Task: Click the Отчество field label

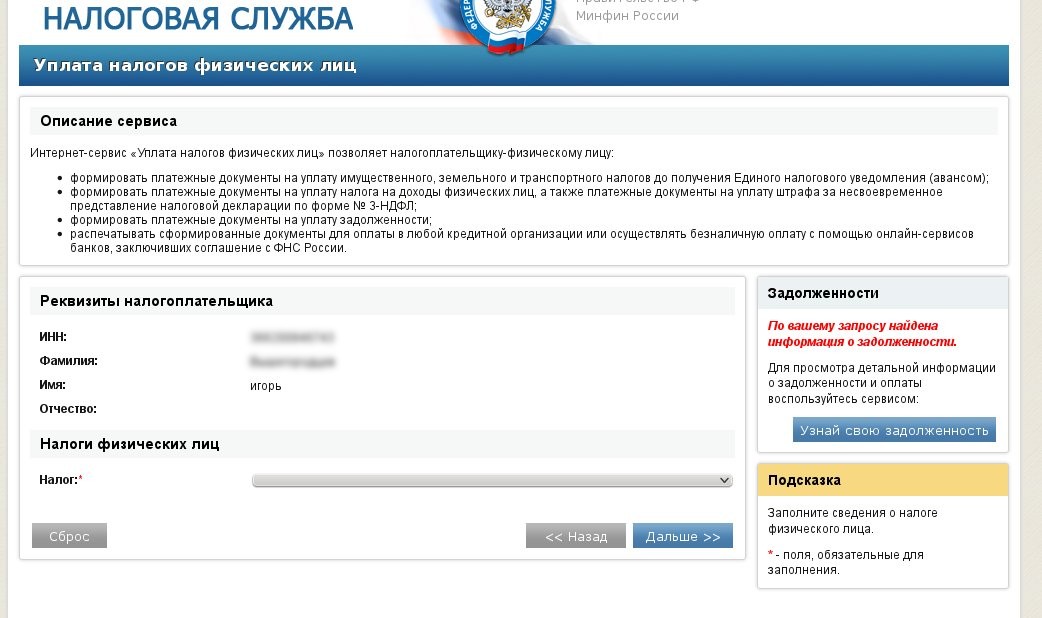Action: coord(68,409)
